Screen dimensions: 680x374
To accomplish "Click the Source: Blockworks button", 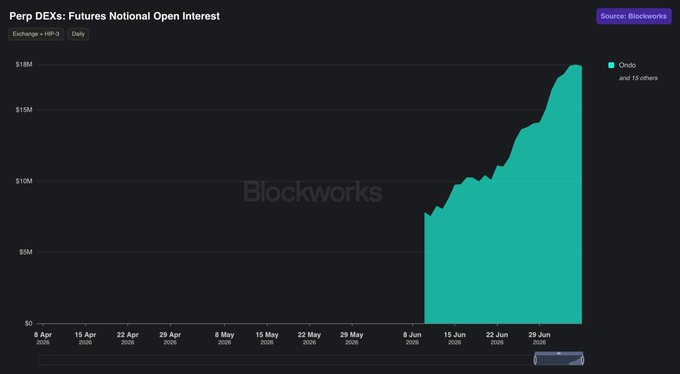I will (634, 16).
